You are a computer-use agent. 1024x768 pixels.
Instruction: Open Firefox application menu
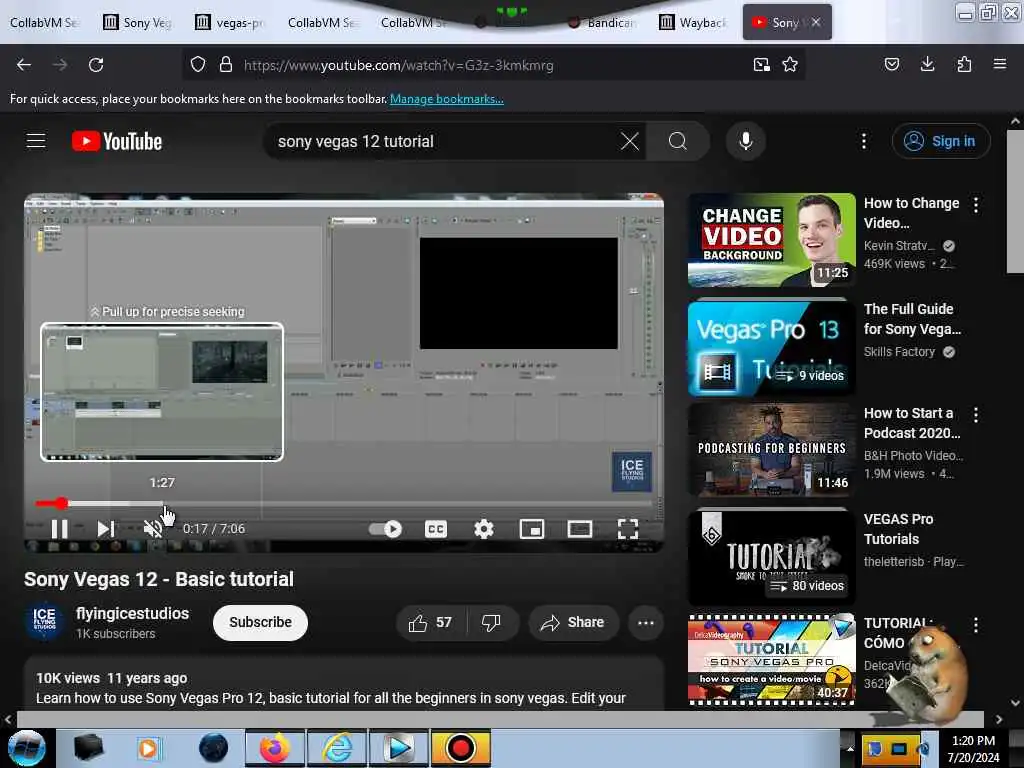coord(1000,64)
